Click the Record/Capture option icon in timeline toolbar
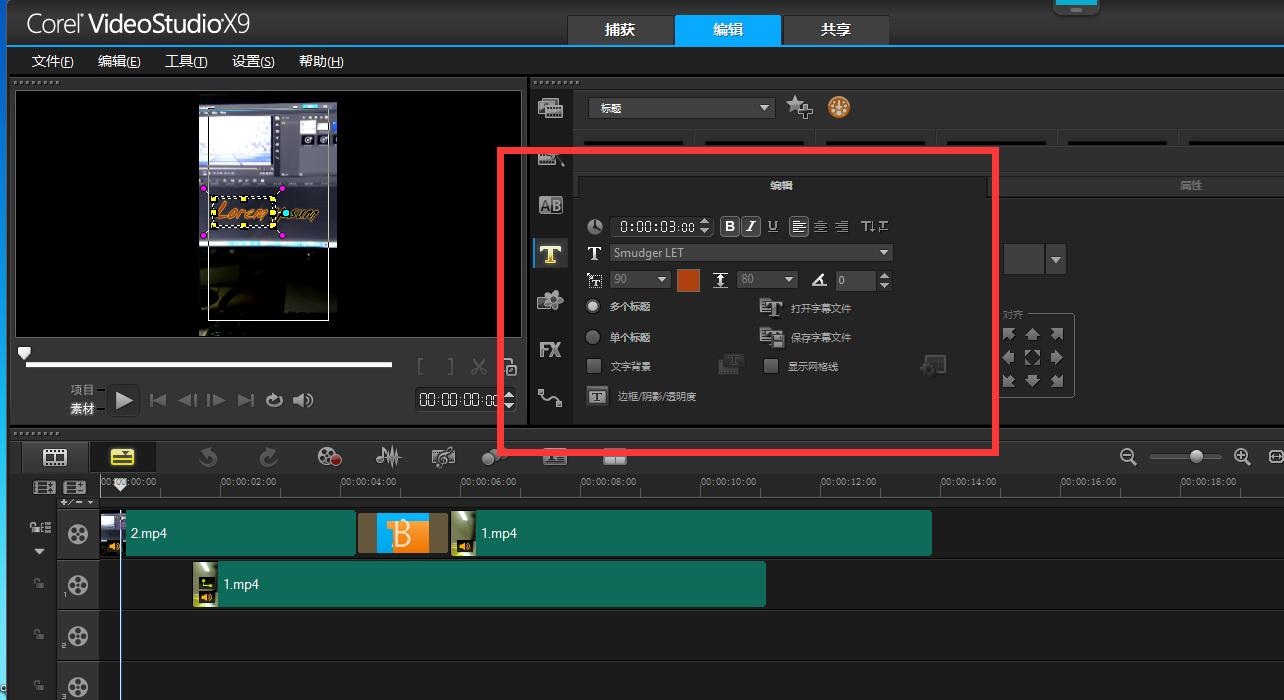 click(329, 457)
